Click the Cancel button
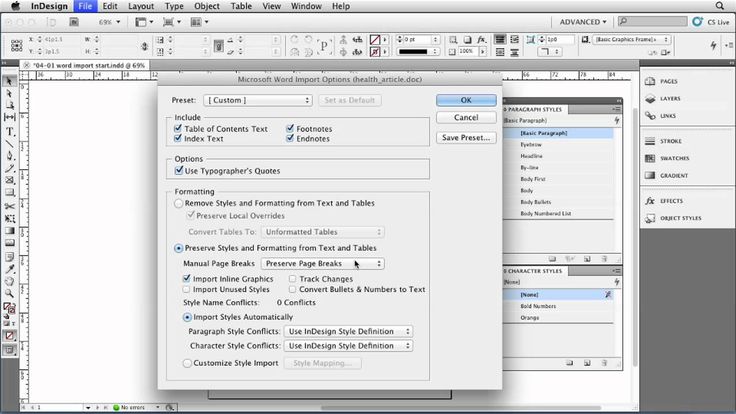The width and height of the screenshot is (736, 414). tap(466, 117)
